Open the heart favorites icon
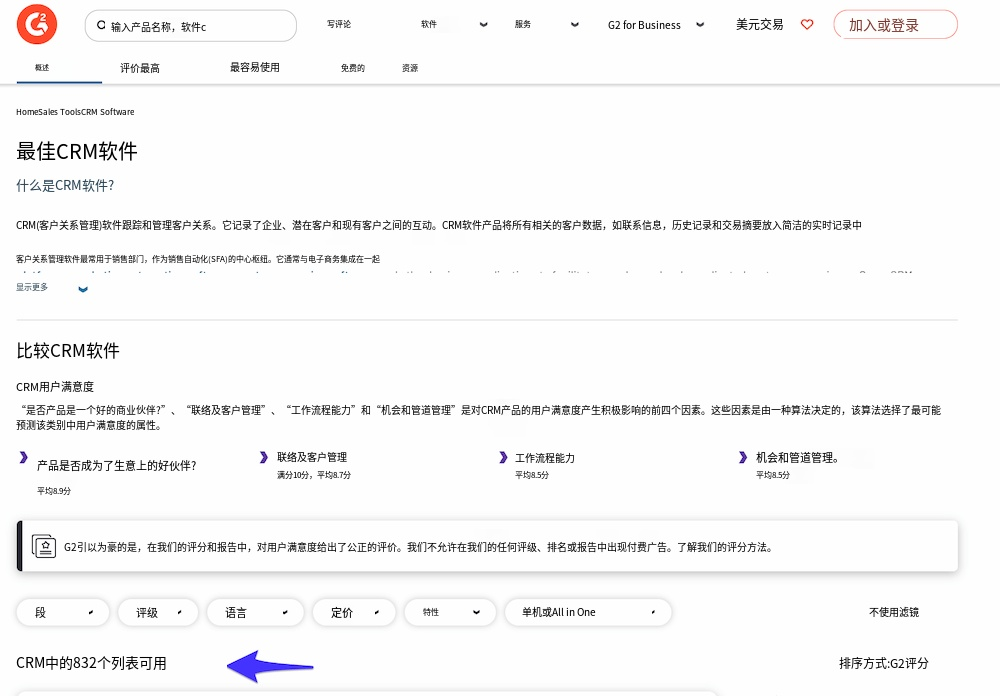This screenshot has height=696, width=1000. (807, 24)
